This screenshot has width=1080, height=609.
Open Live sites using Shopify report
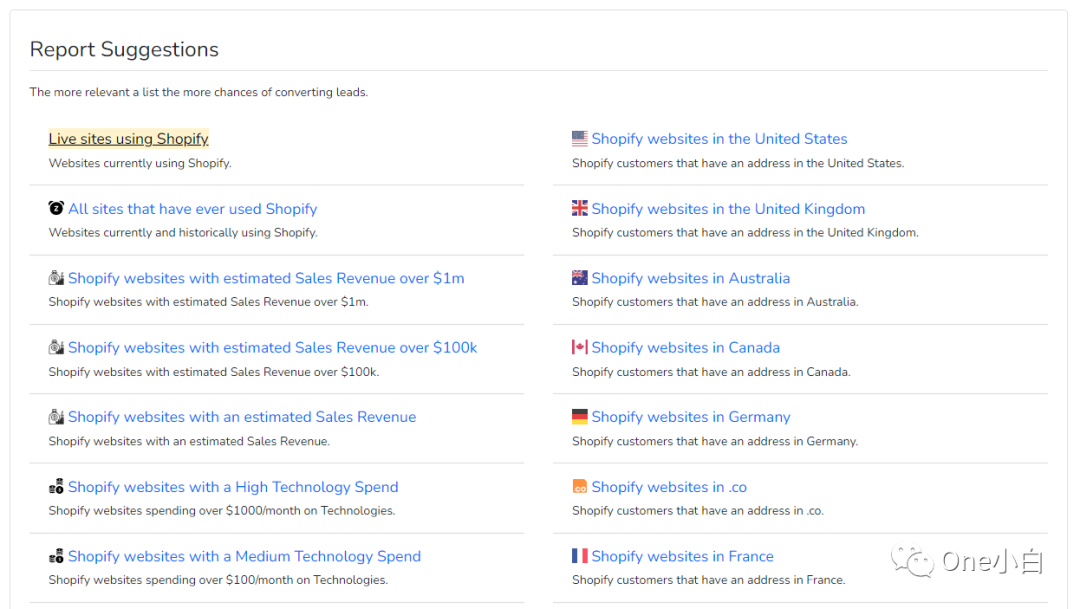[x=129, y=139]
